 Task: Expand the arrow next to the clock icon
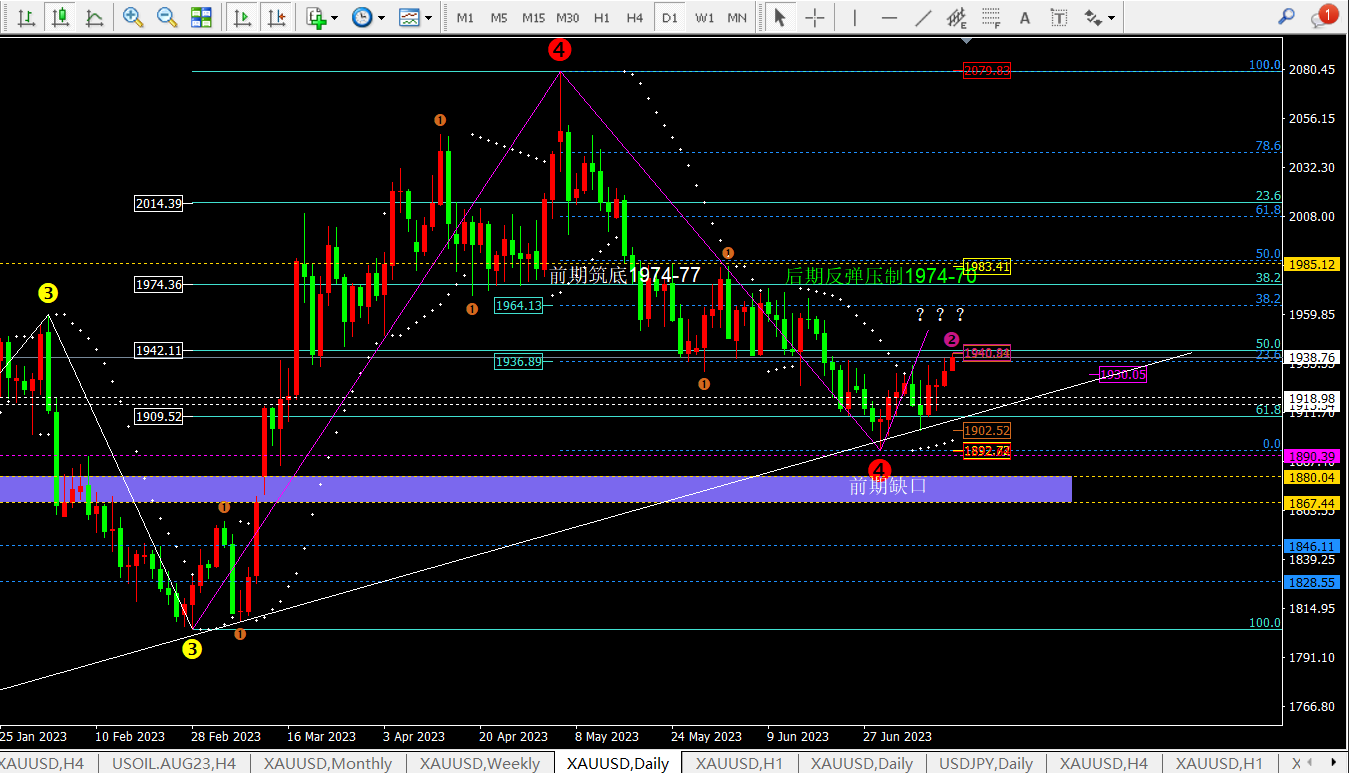381,17
